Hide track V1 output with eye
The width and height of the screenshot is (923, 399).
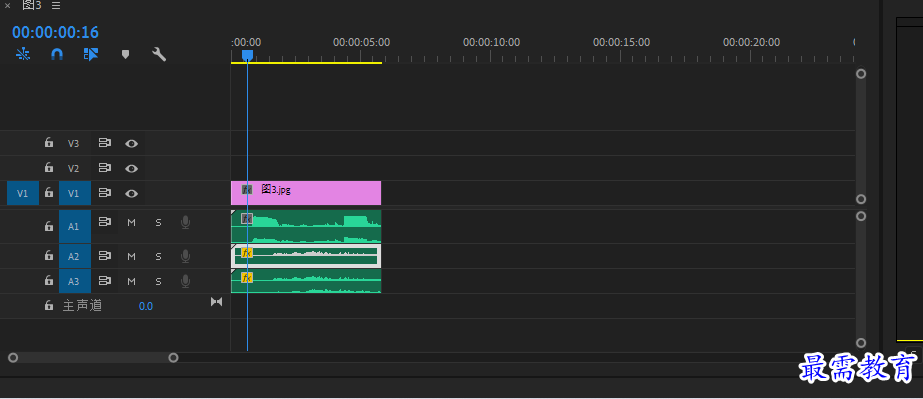click(132, 193)
